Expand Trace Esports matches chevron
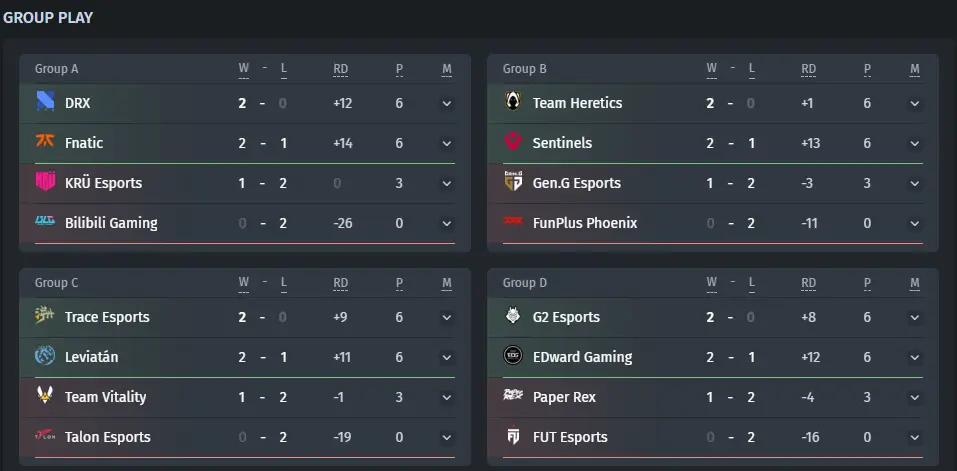The image size is (957, 471). [x=447, y=318]
